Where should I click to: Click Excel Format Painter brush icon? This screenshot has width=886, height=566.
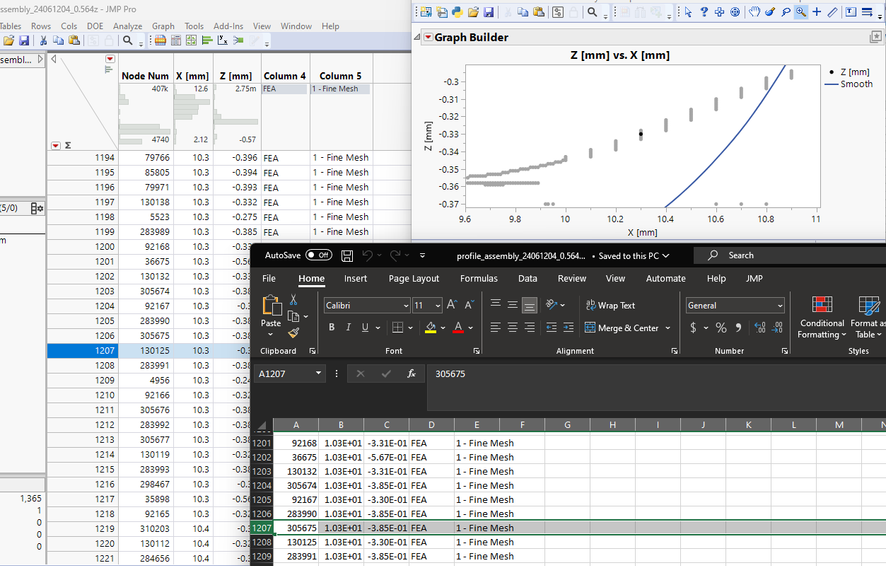click(x=292, y=333)
